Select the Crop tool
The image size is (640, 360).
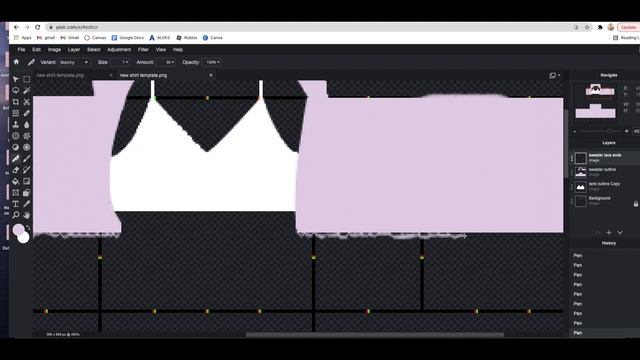pyautogui.click(x=16, y=102)
